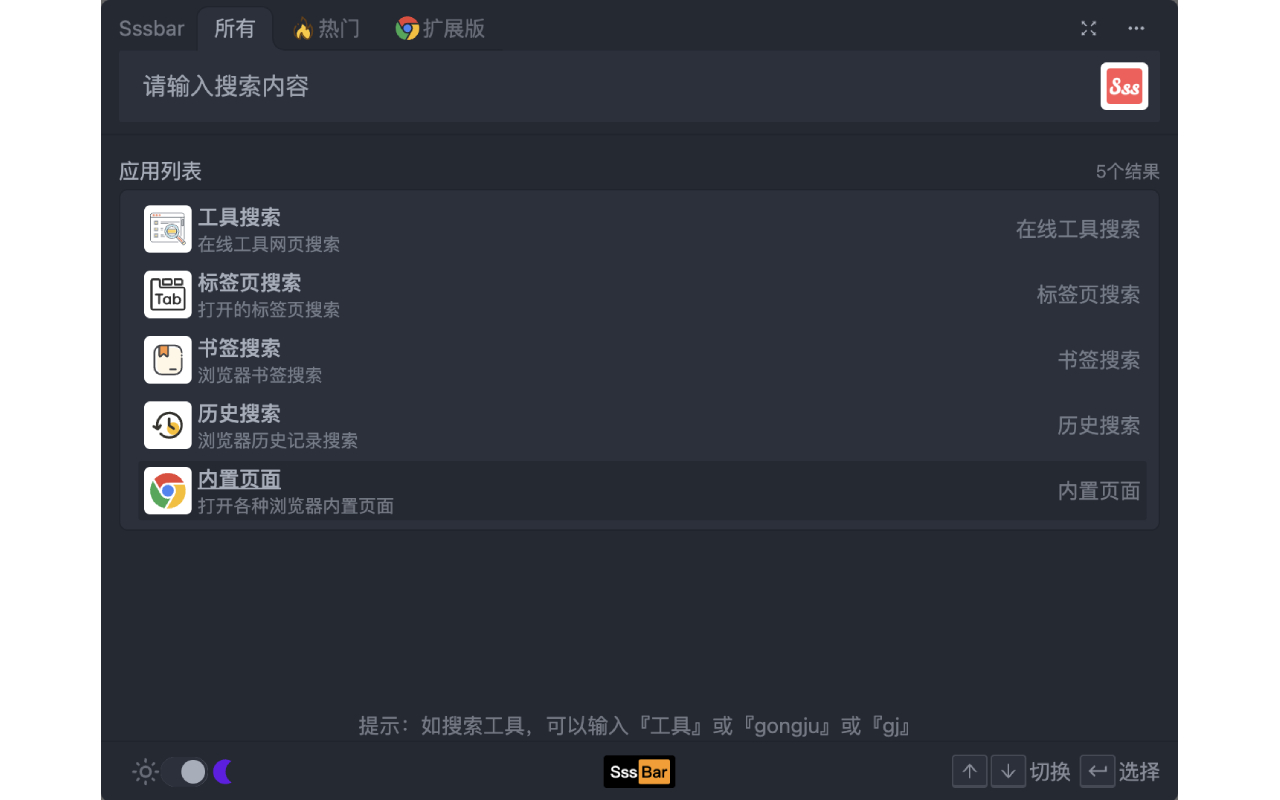Open the three-dot more options menu

tap(1136, 29)
